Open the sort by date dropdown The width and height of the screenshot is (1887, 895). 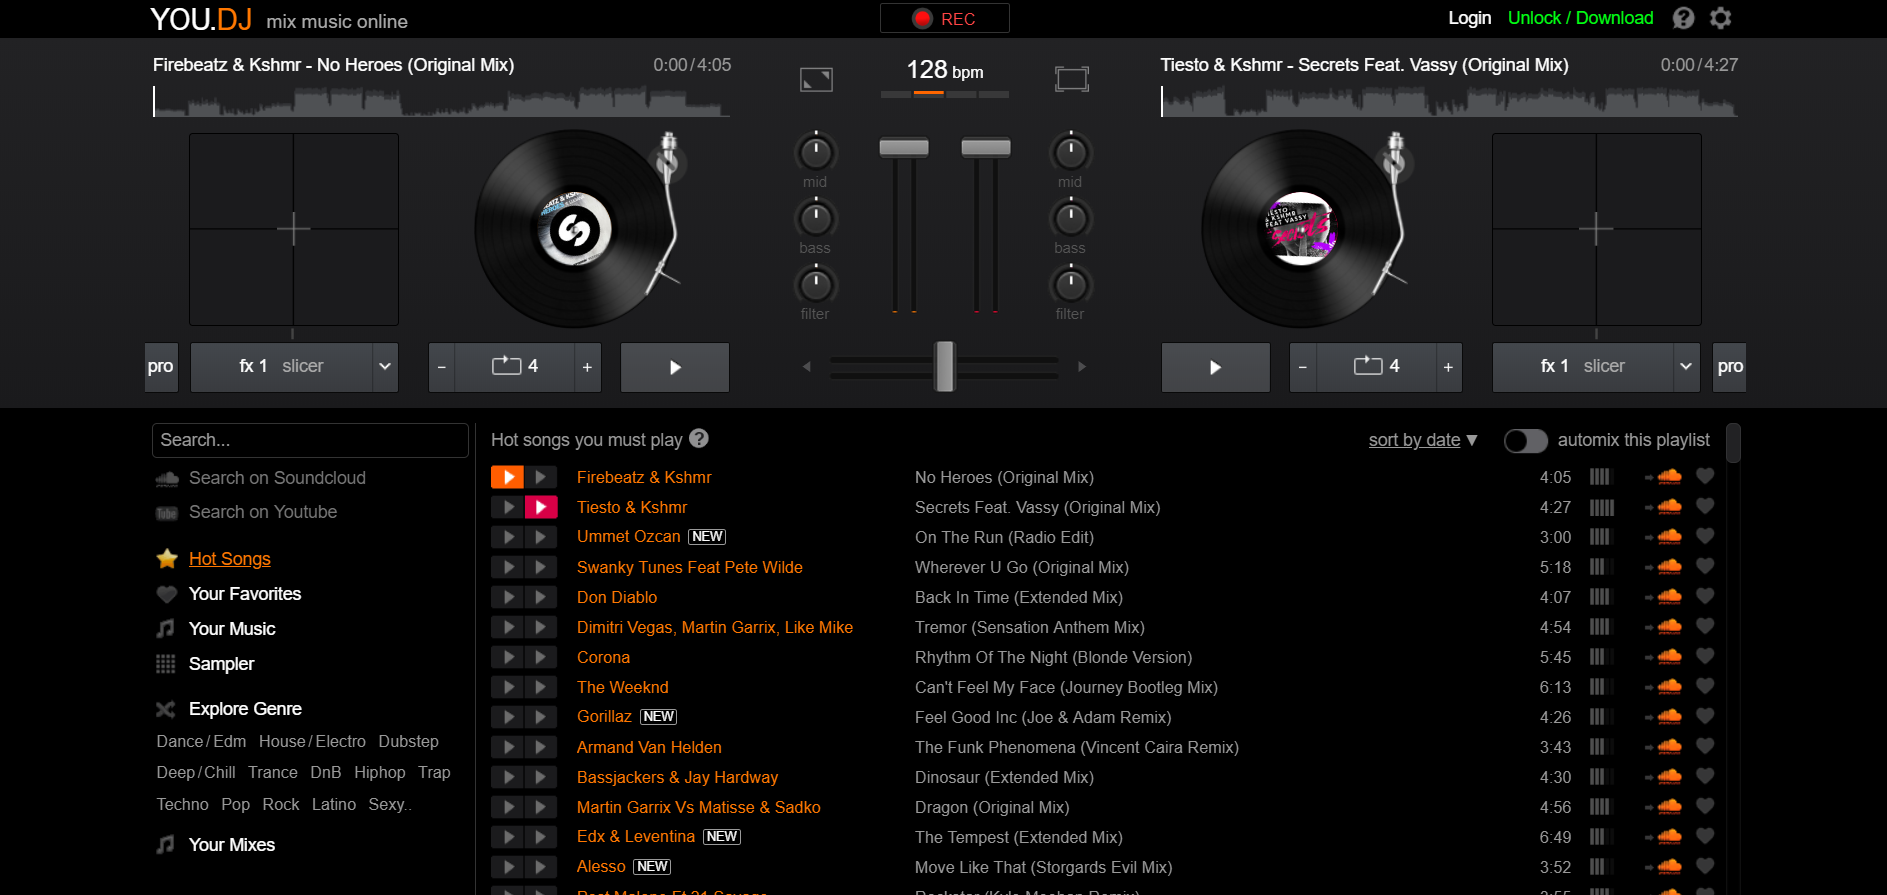coord(1423,440)
